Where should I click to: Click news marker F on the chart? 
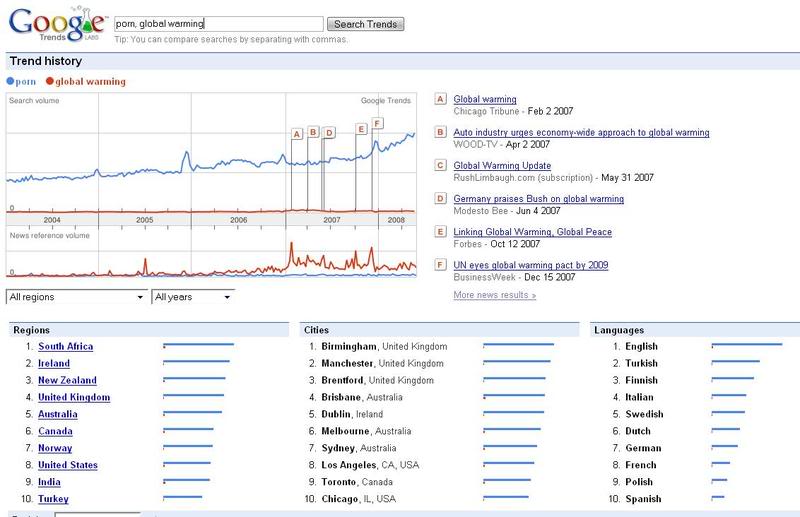coord(378,124)
